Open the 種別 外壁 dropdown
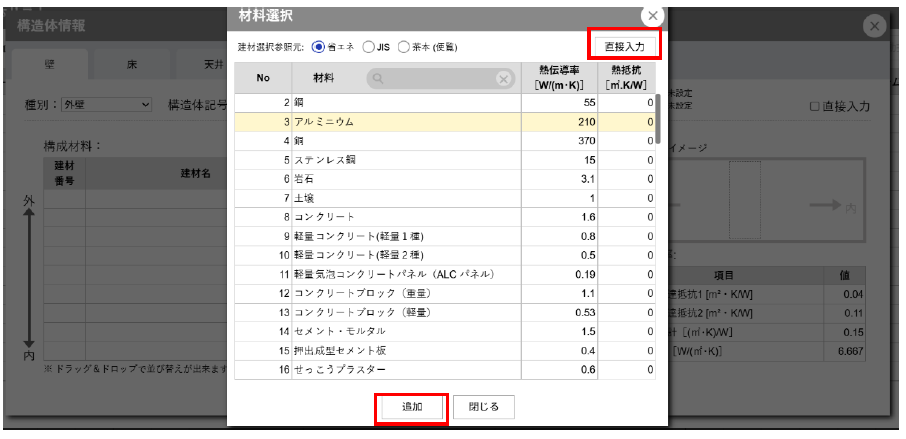 pyautogui.click(x=105, y=104)
